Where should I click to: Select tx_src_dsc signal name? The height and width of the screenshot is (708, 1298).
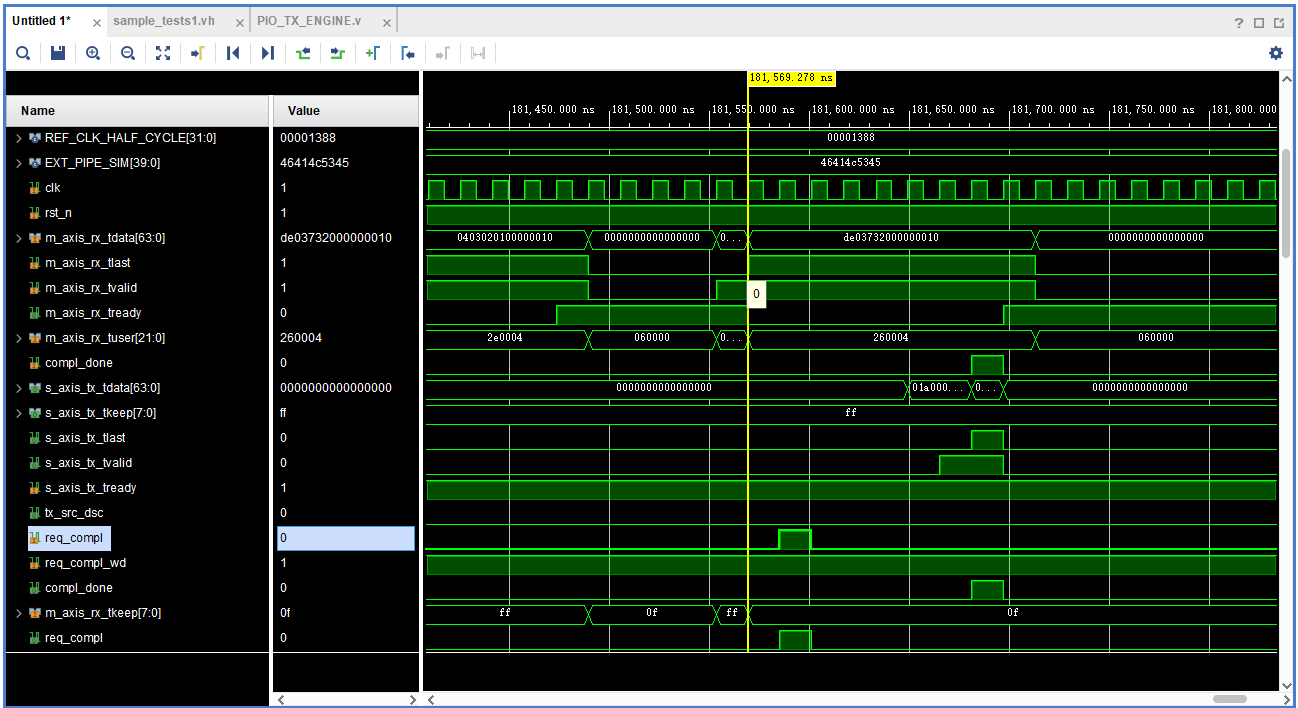(74, 513)
